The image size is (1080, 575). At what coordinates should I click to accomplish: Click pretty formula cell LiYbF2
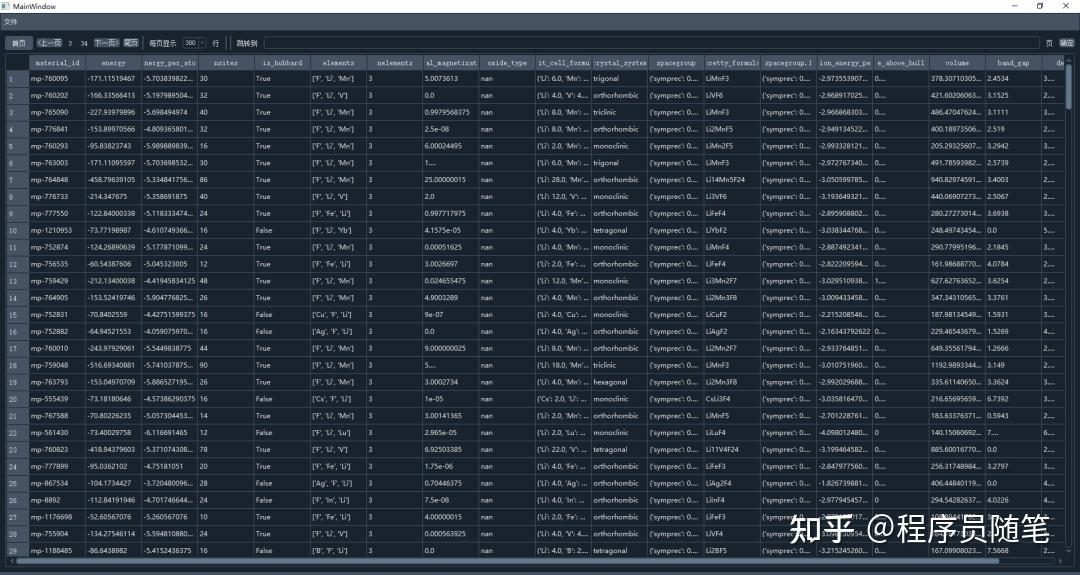coord(732,231)
